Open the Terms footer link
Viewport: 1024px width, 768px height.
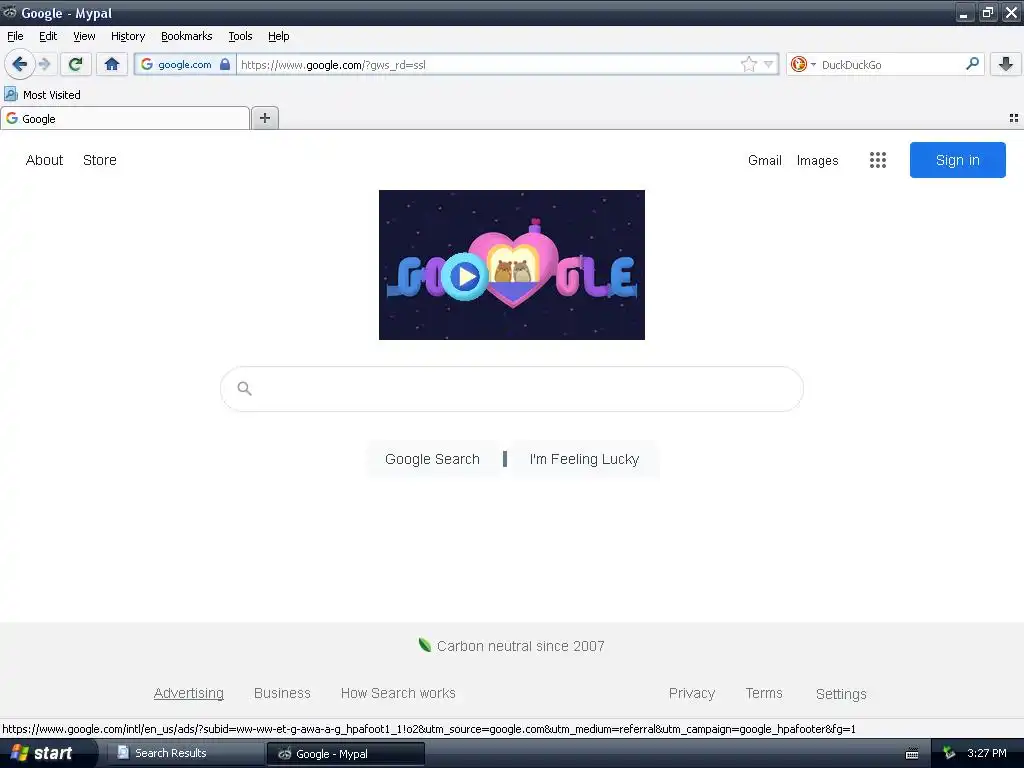coord(764,693)
